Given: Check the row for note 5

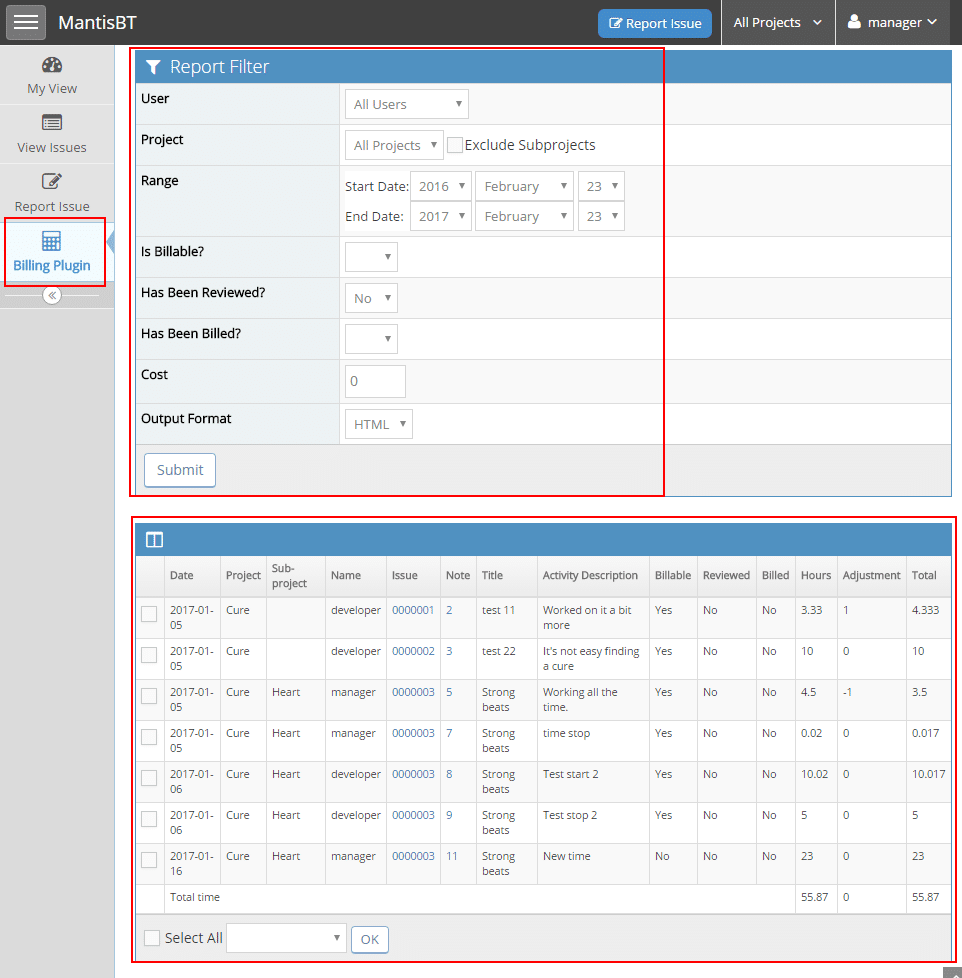Looking at the screenshot, I should tap(149, 696).
